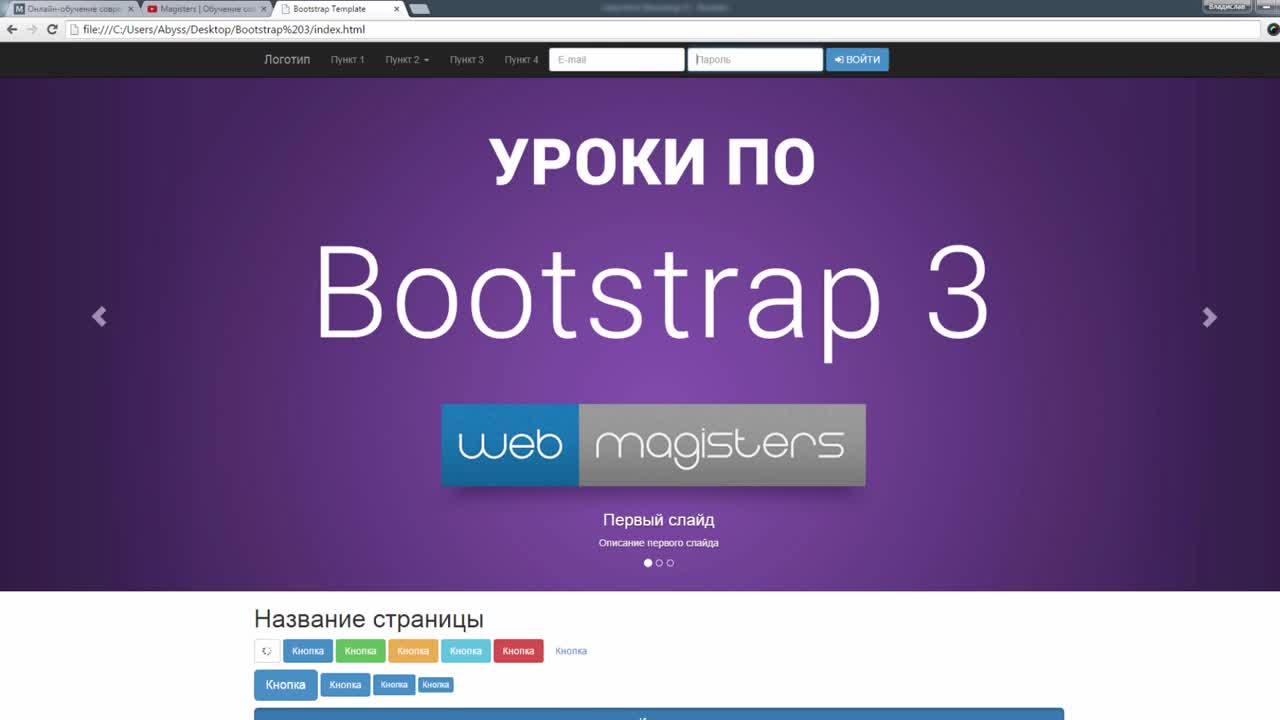Click the browser forward arrow
Screen dimensions: 1280x720
coord(32,29)
